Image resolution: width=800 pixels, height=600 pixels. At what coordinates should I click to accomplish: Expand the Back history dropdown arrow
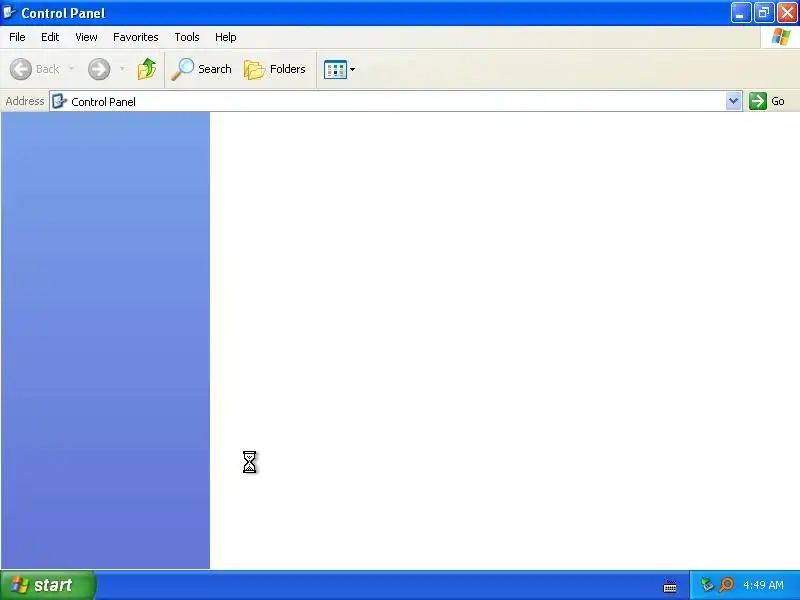pyautogui.click(x=71, y=69)
